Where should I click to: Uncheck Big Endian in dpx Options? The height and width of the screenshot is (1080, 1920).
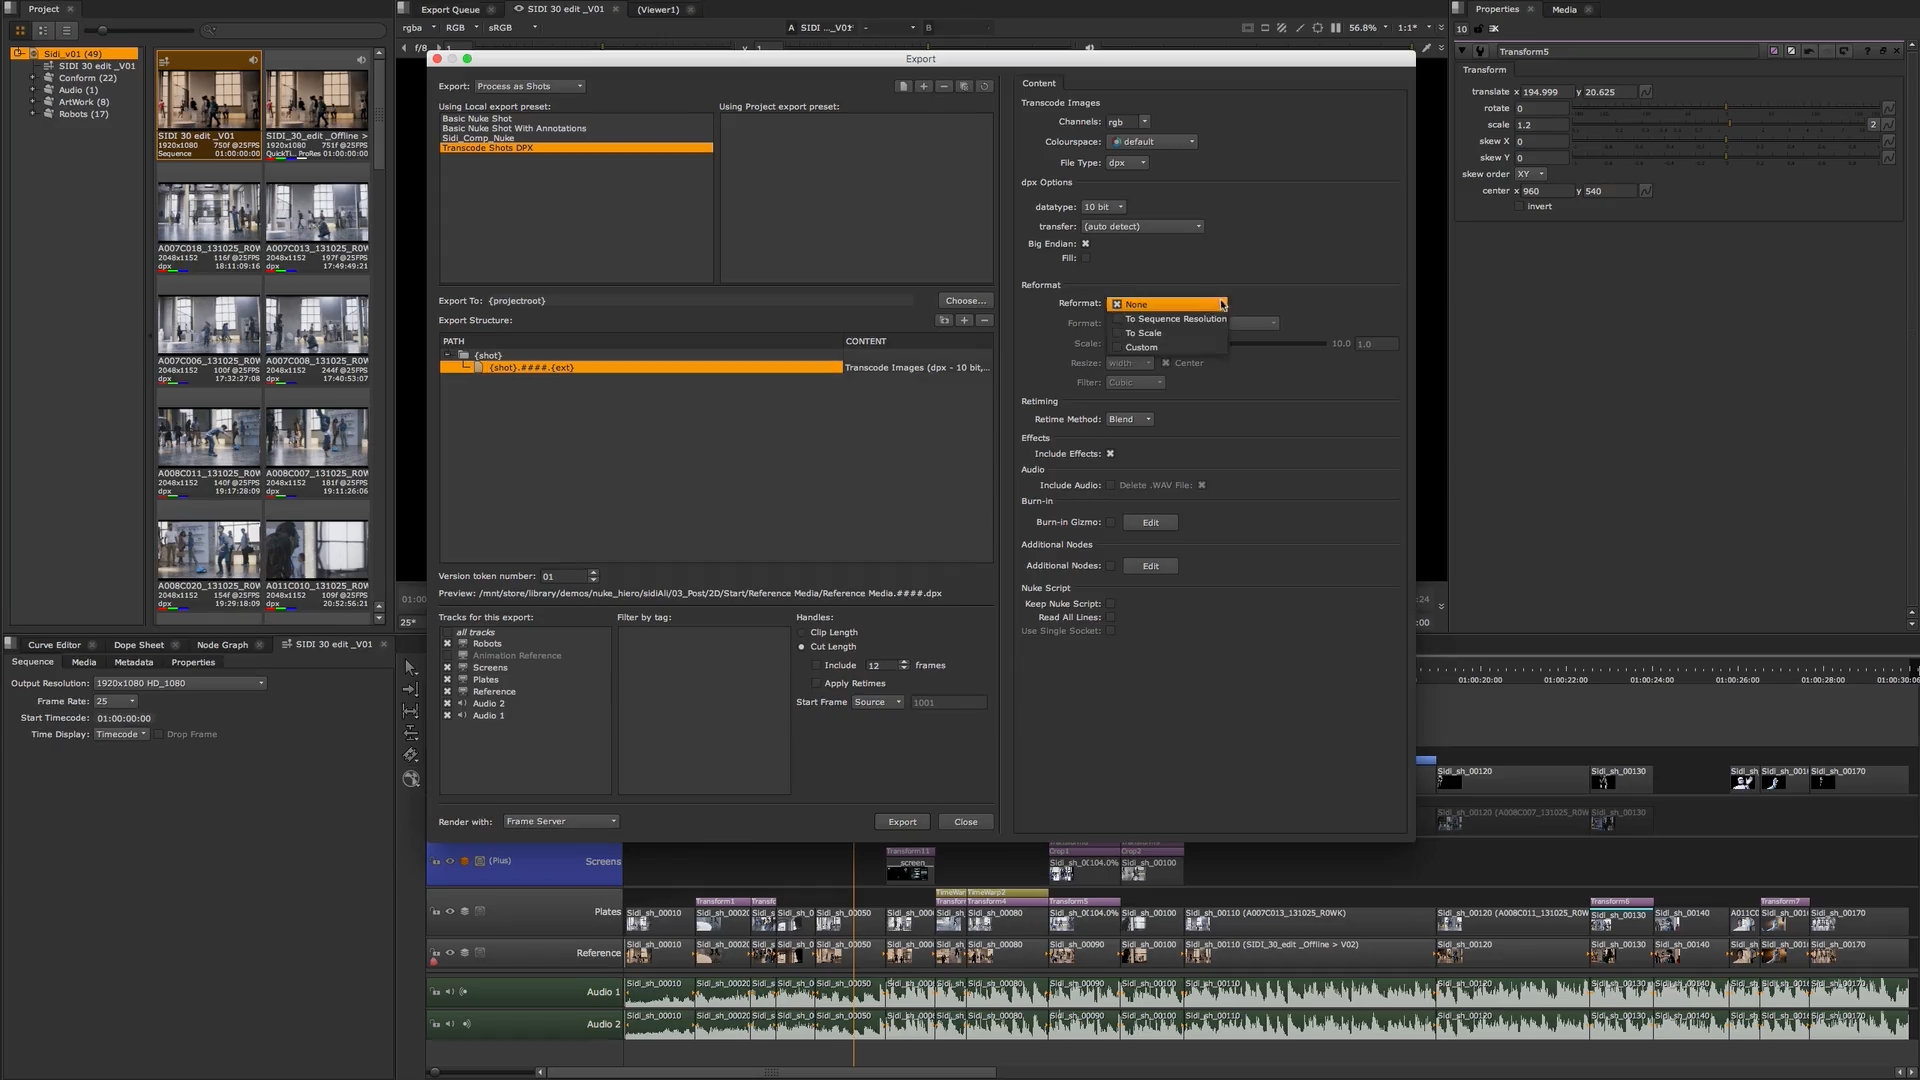click(x=1084, y=243)
